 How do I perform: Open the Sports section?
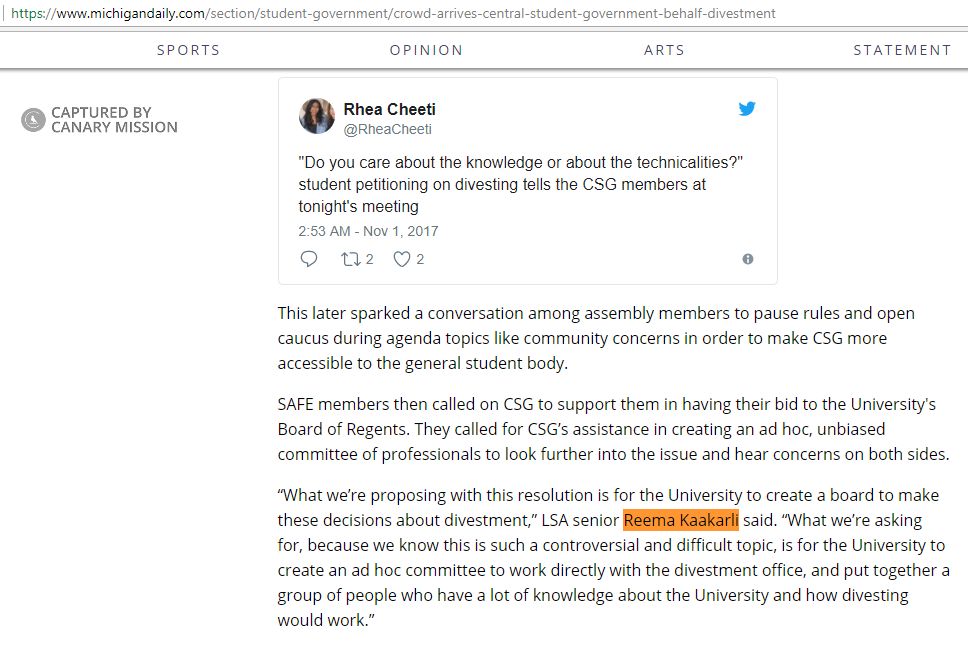[188, 50]
